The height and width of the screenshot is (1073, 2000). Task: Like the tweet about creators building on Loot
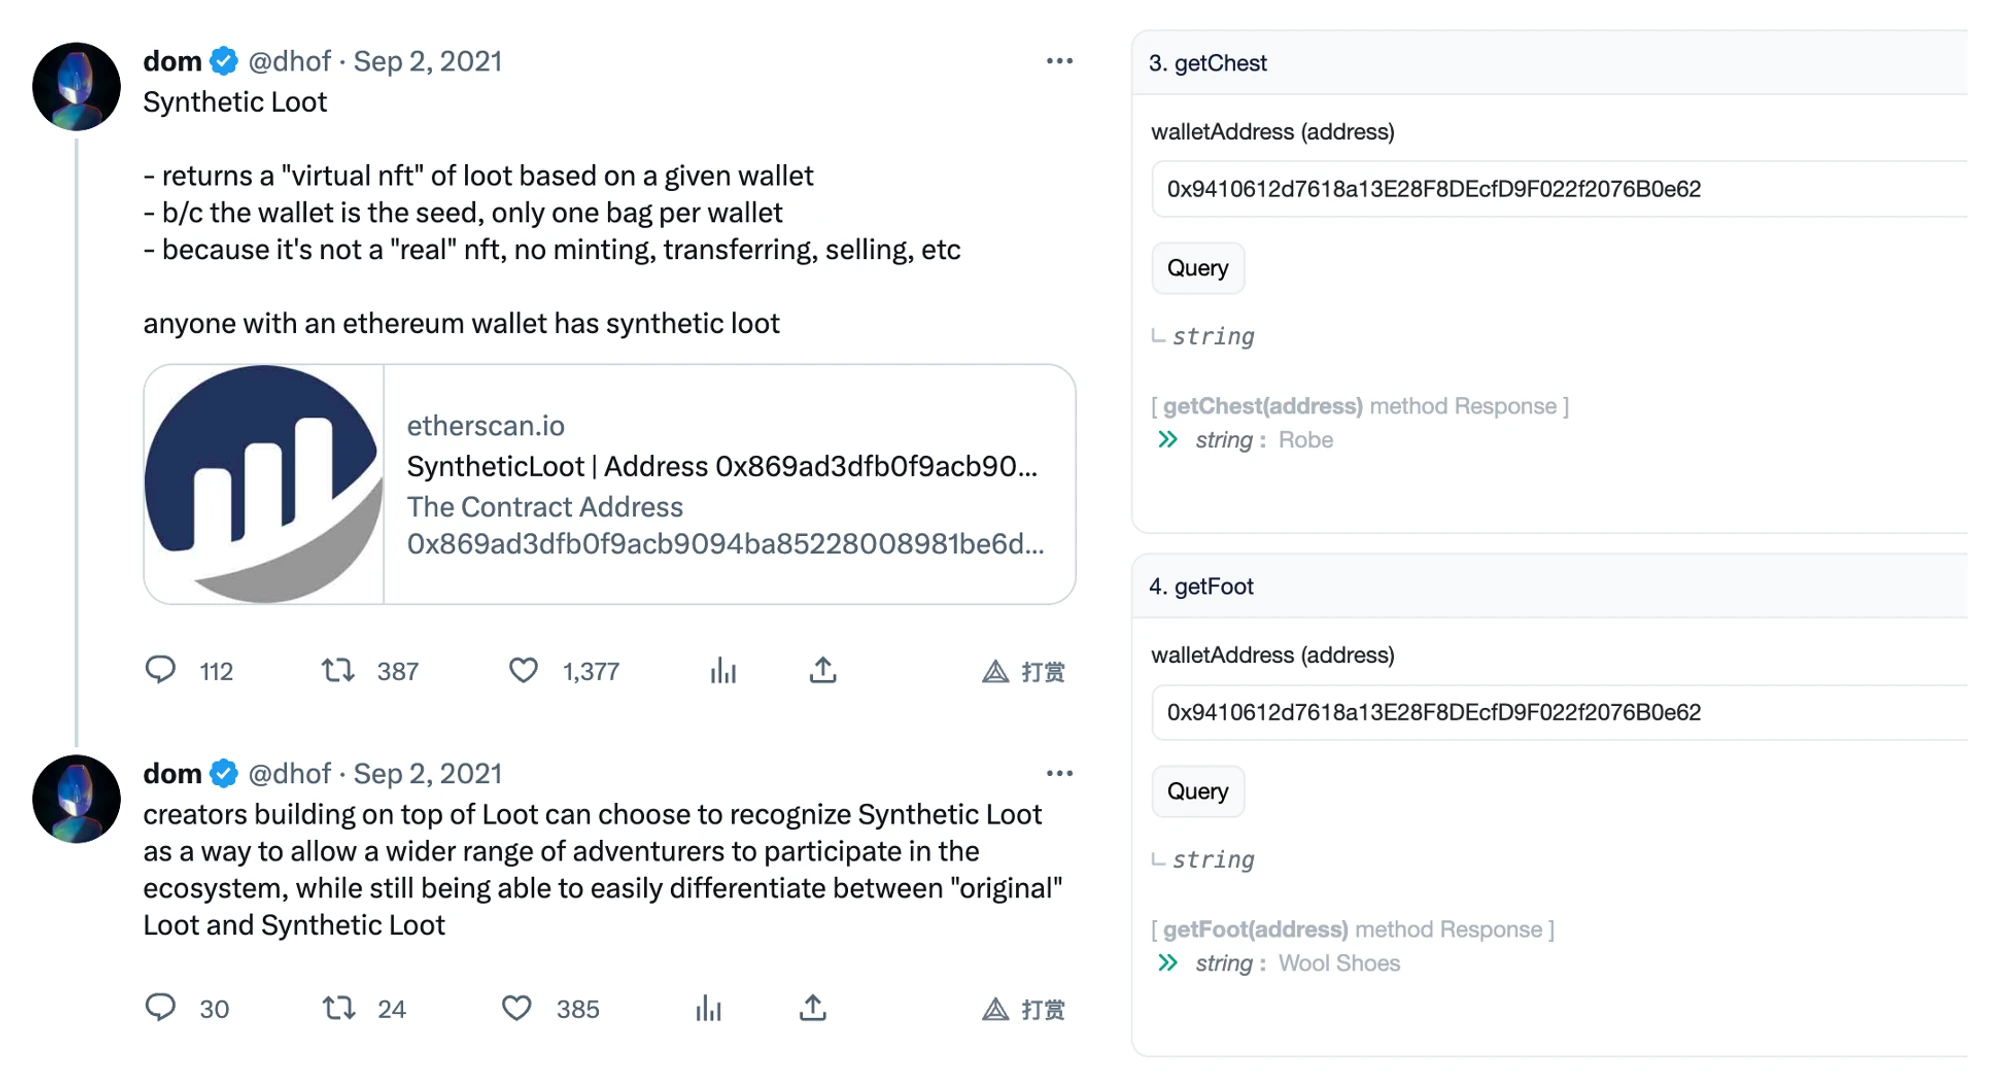[516, 1009]
